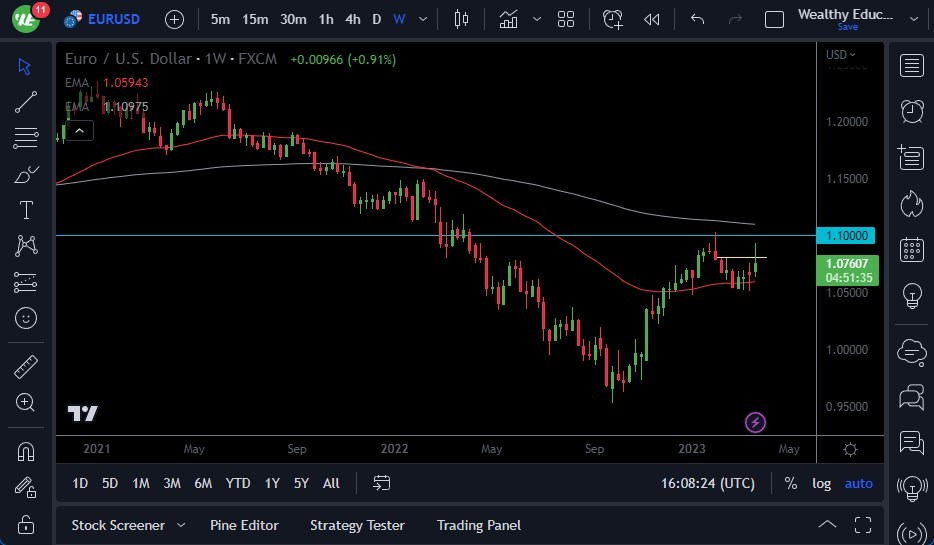Viewport: 934px width, 545px height.
Task: Click the bar replay rewind icon
Action: coord(652,19)
